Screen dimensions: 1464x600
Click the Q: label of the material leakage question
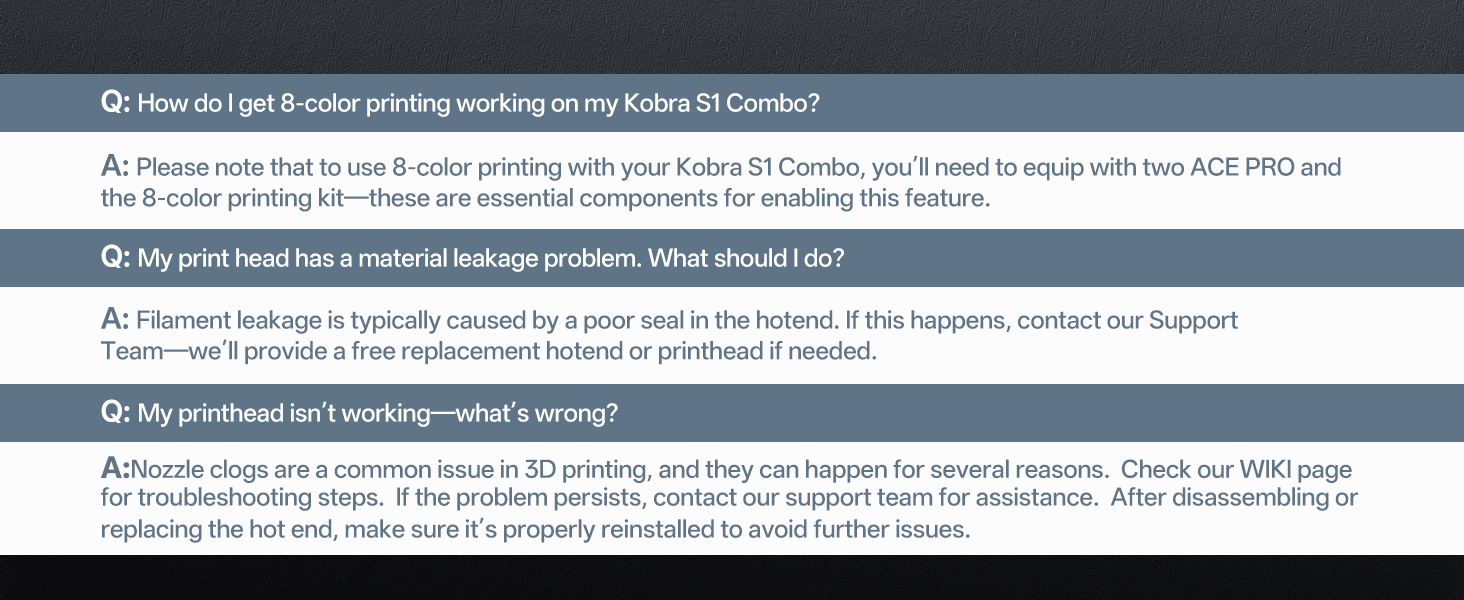click(115, 258)
